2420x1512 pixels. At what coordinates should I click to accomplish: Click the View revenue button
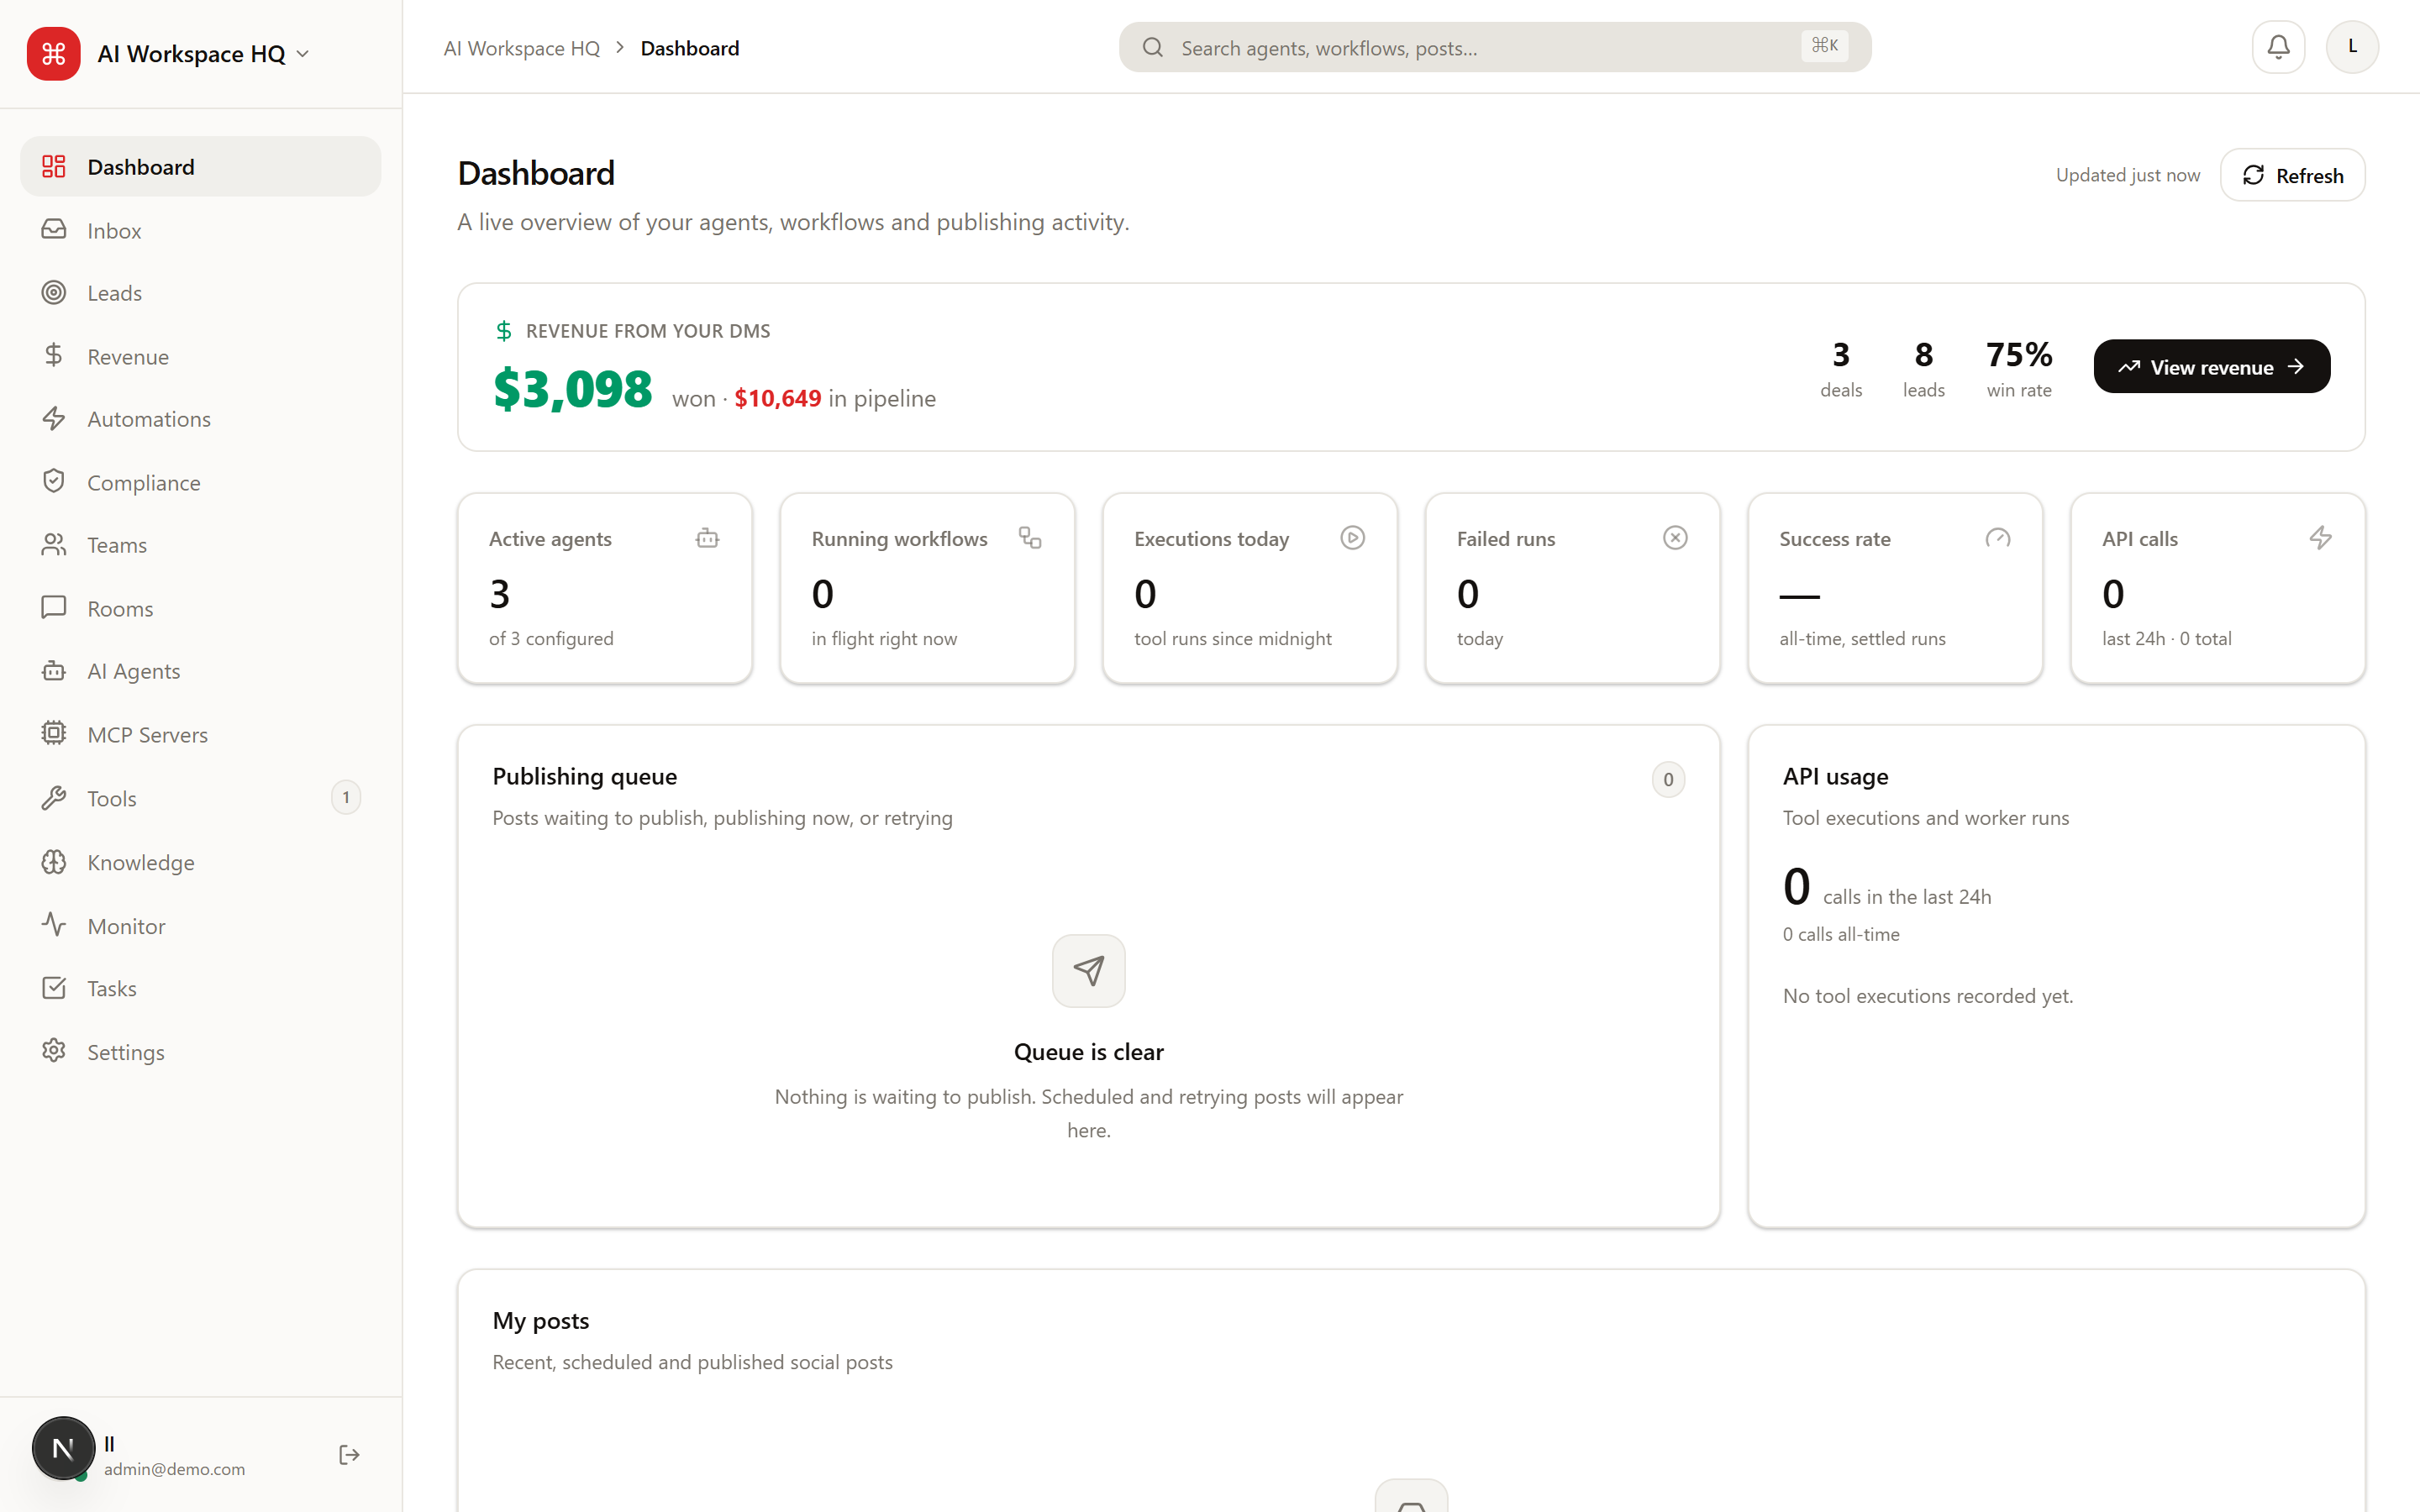tap(2212, 367)
